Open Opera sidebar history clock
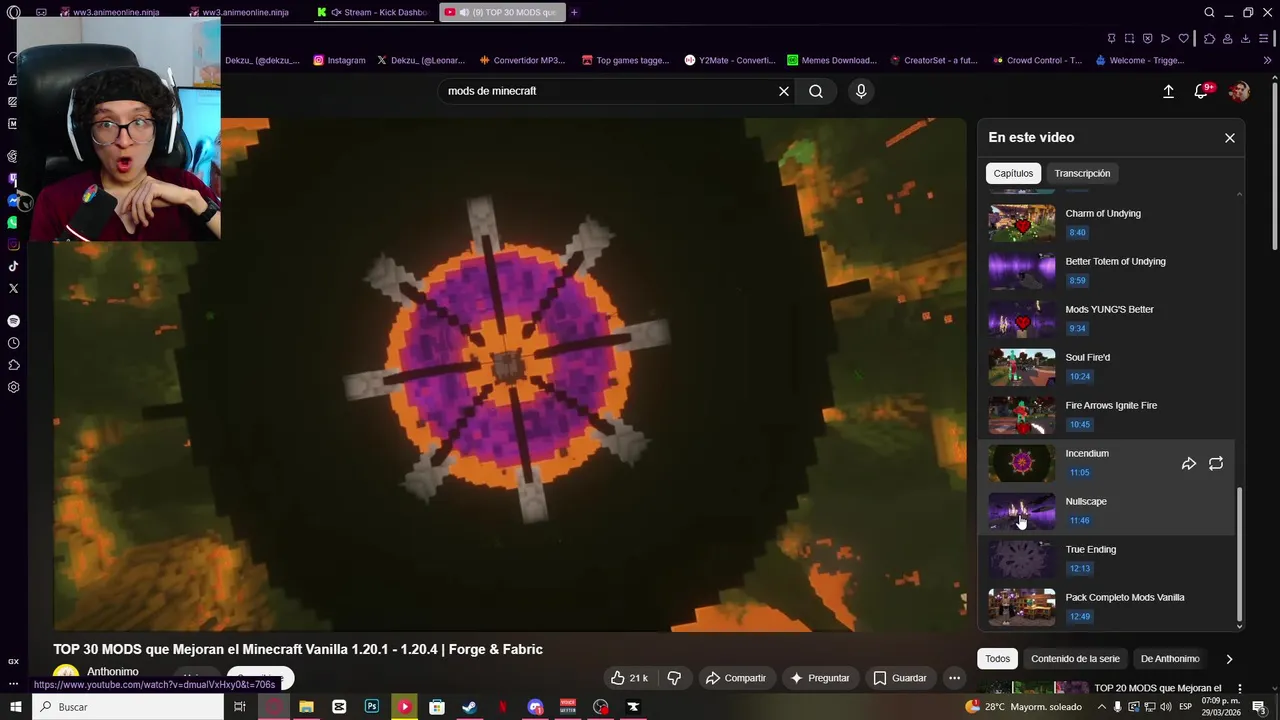1280x720 pixels. [13, 343]
